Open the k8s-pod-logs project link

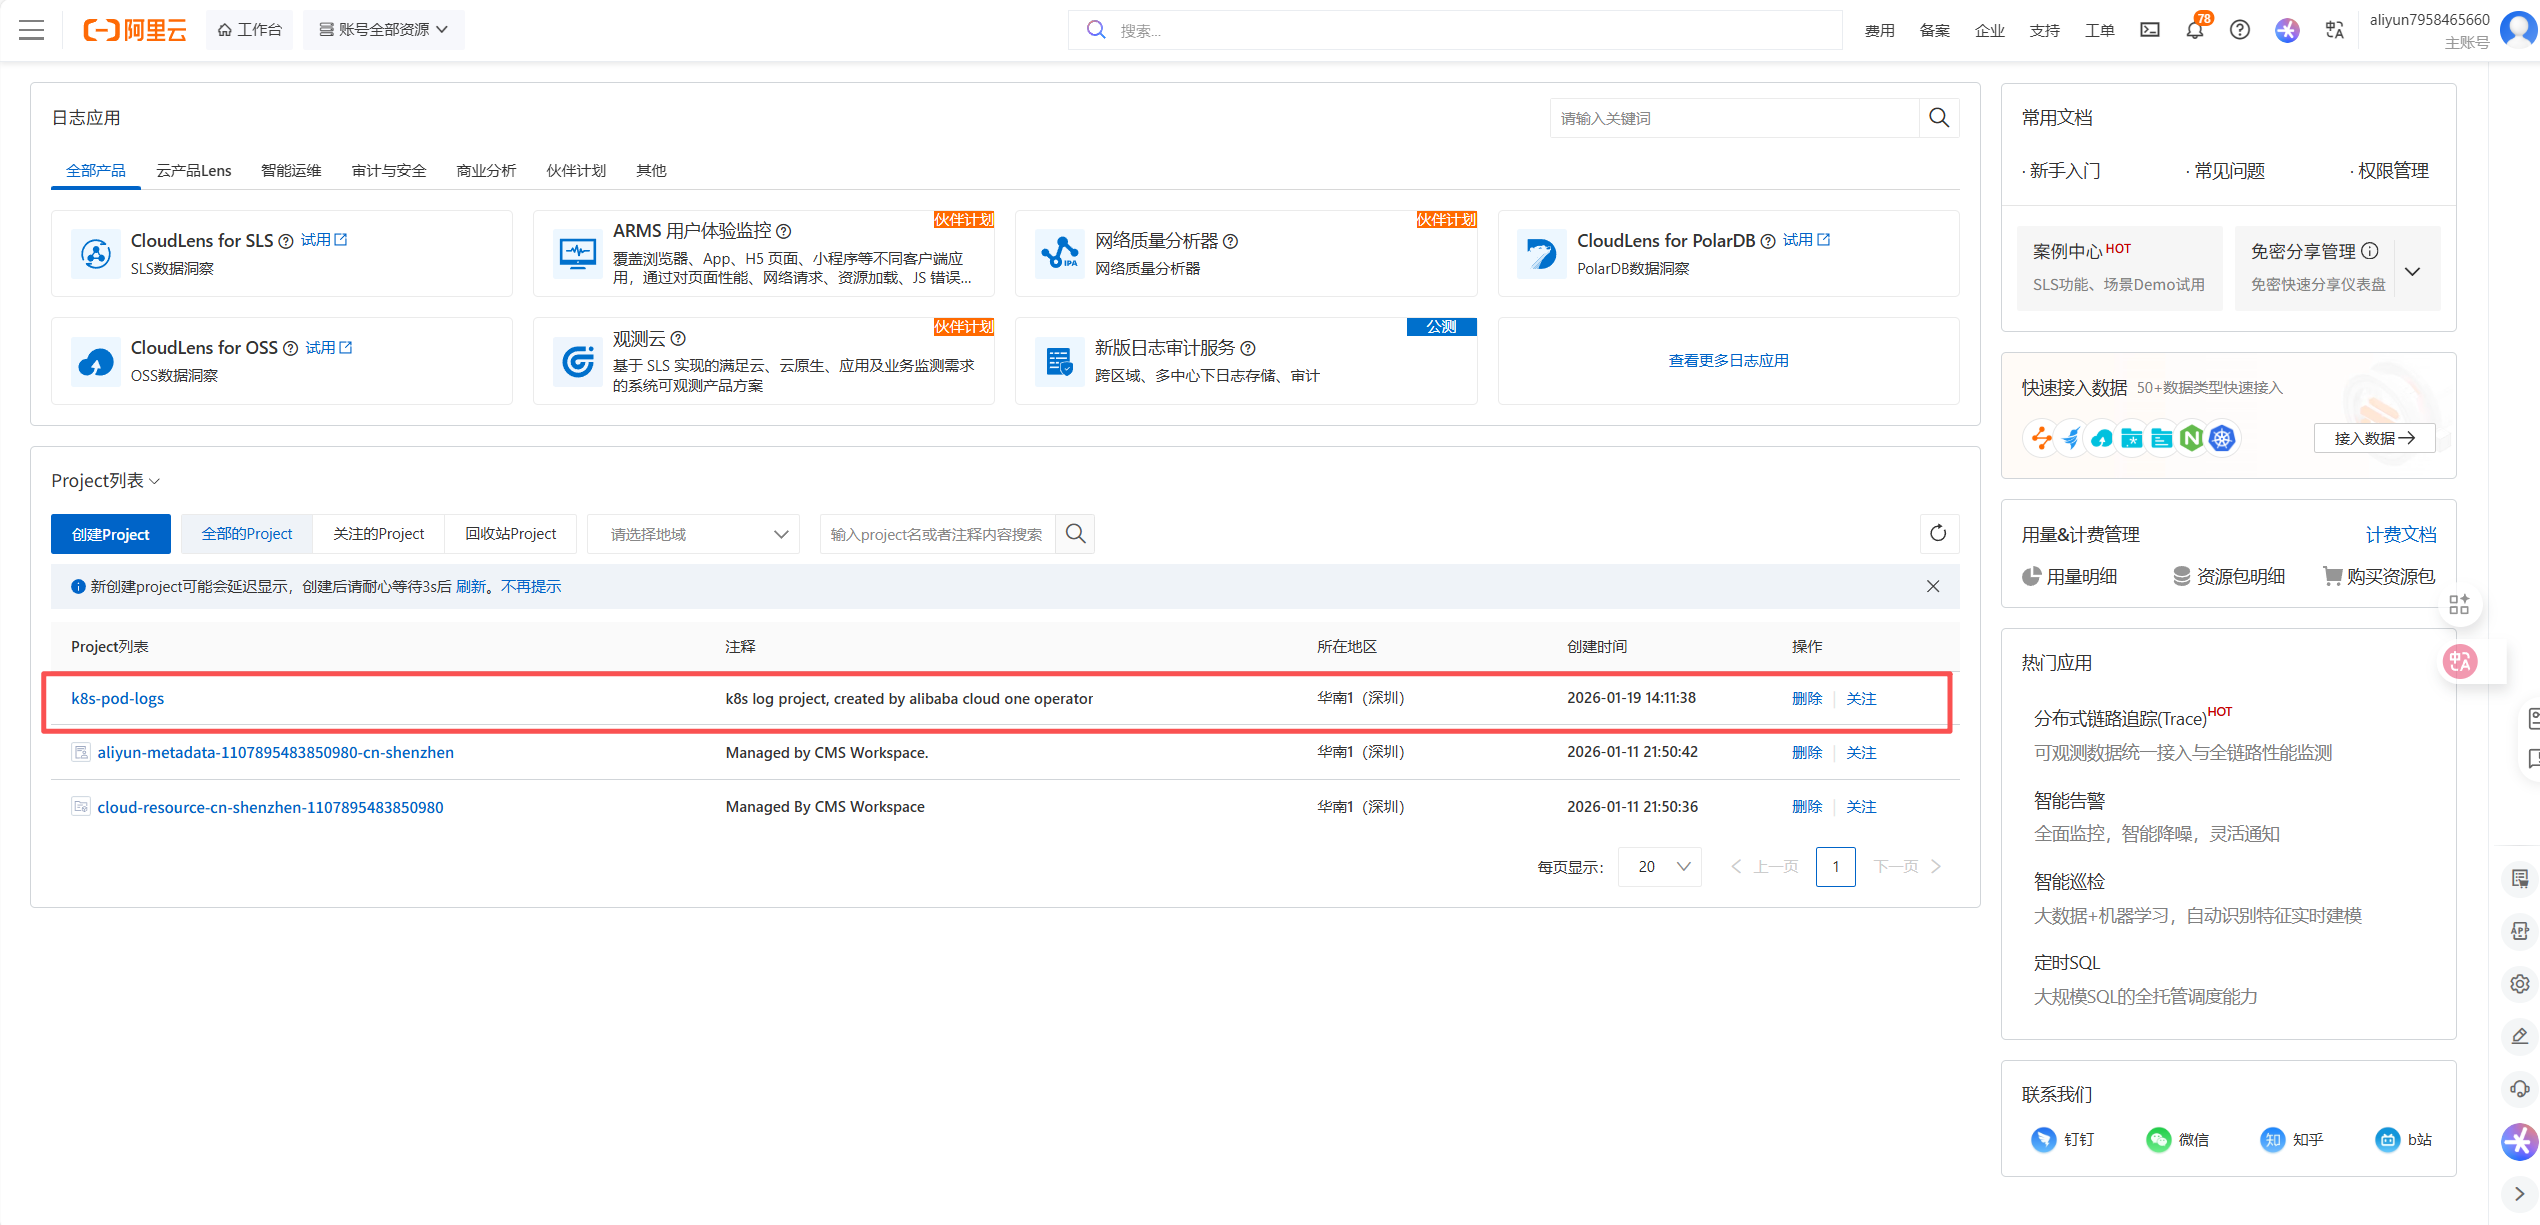[x=118, y=698]
